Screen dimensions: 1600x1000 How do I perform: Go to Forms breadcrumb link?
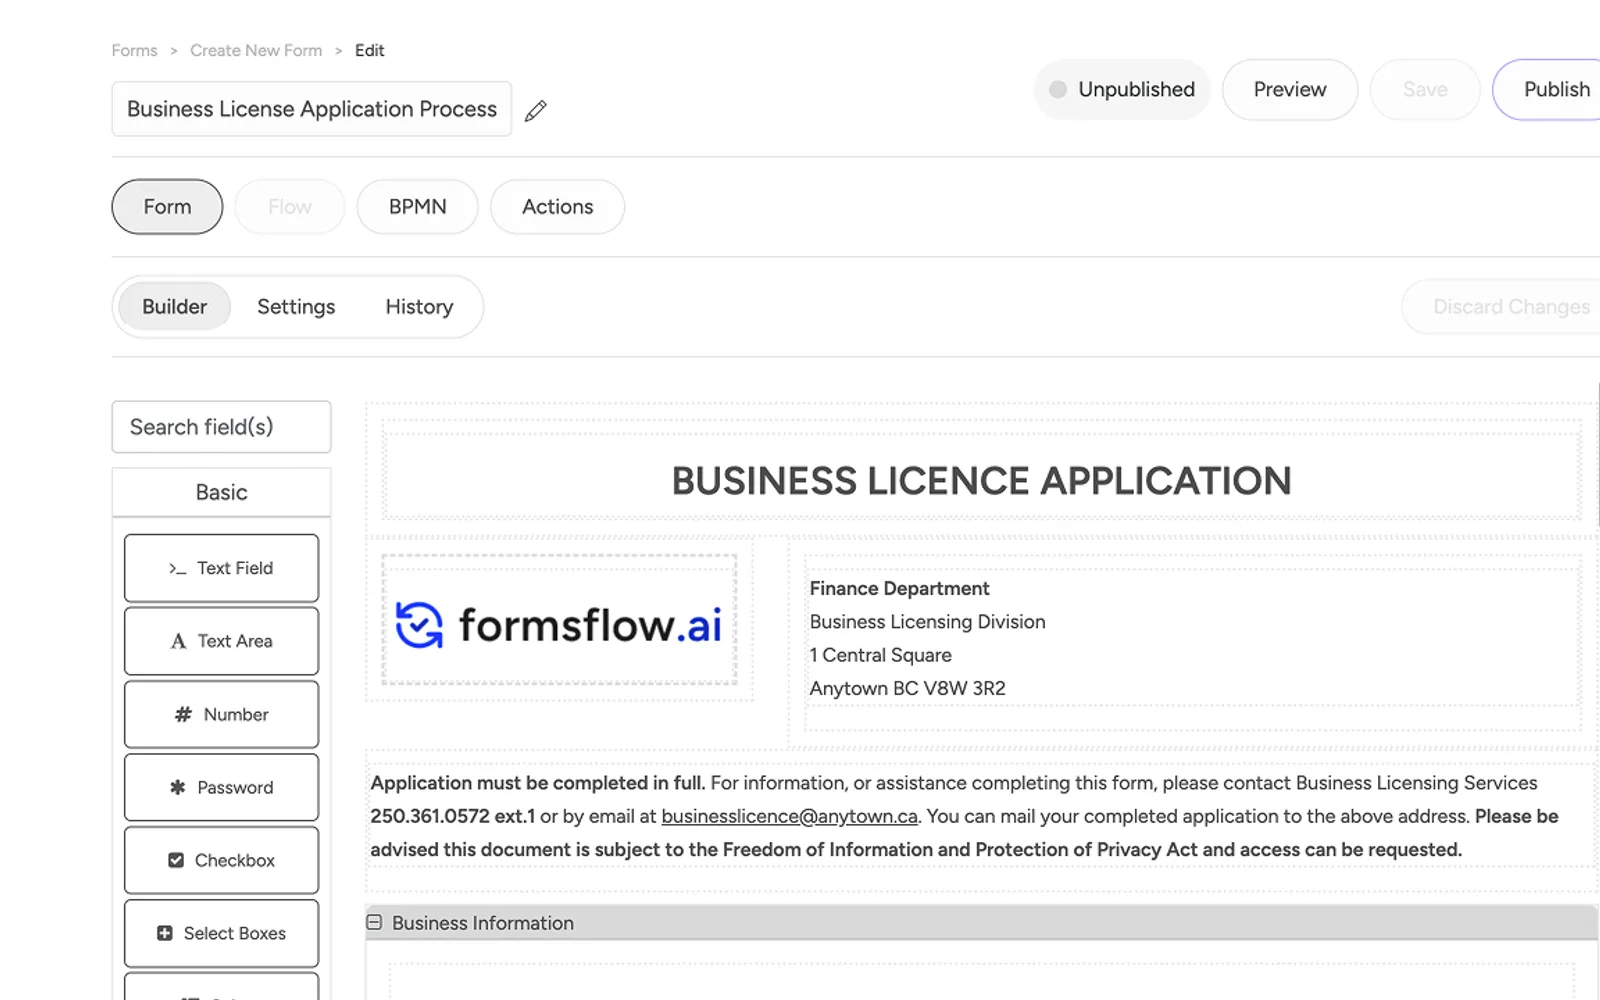(134, 51)
